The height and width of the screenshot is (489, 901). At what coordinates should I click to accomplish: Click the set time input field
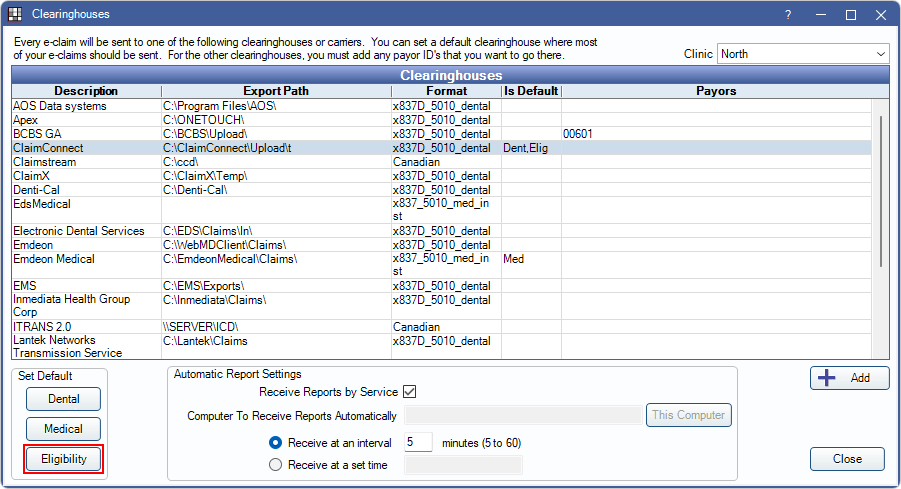(463, 465)
